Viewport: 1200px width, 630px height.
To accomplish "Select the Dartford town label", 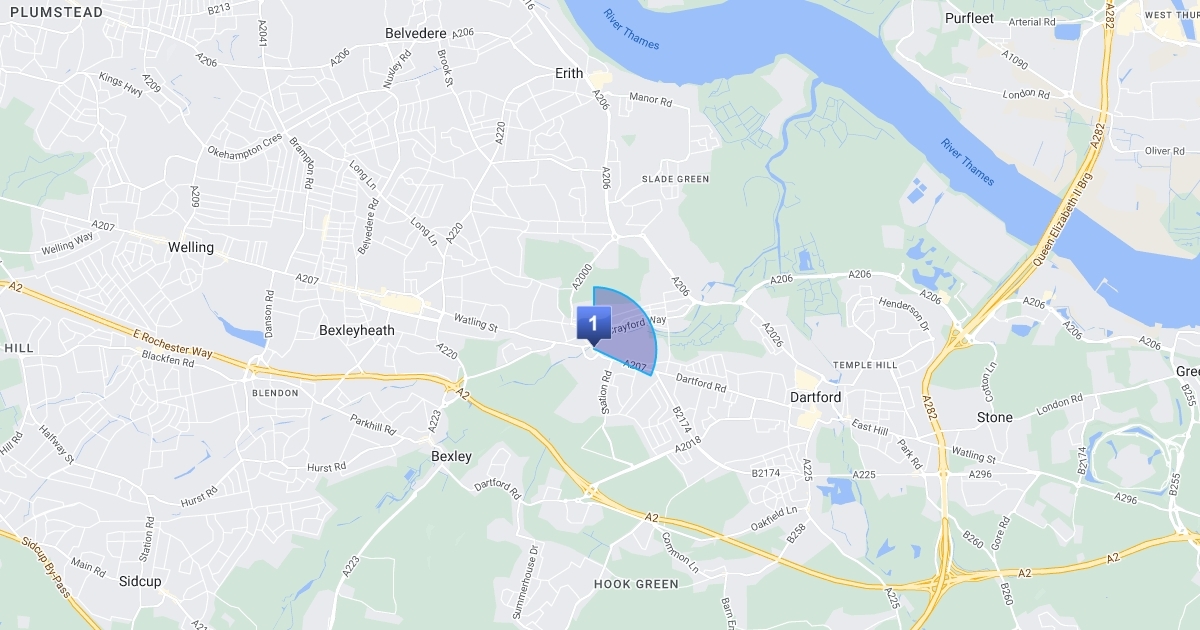I will (x=815, y=397).
